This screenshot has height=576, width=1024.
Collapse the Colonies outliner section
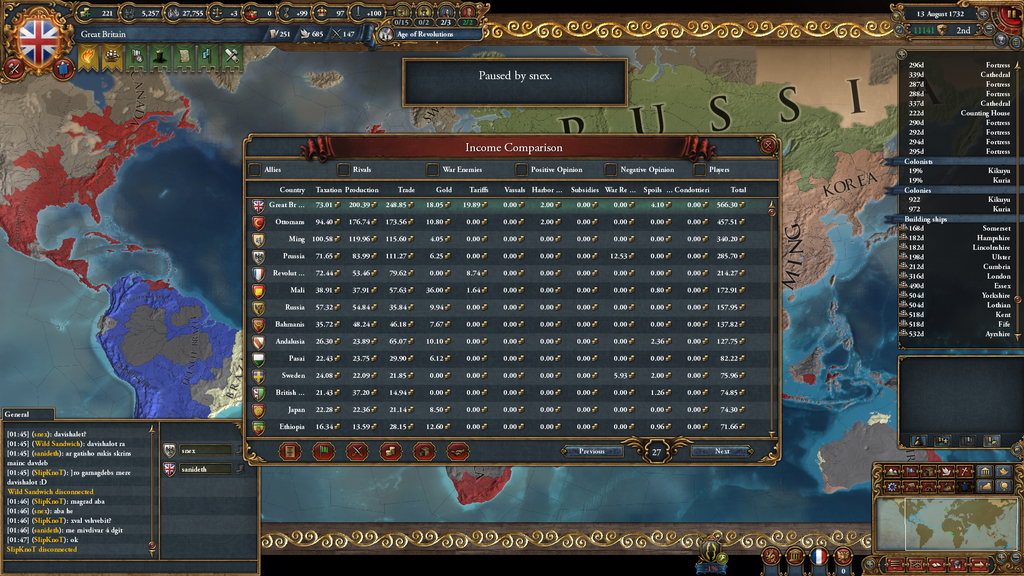click(x=918, y=190)
